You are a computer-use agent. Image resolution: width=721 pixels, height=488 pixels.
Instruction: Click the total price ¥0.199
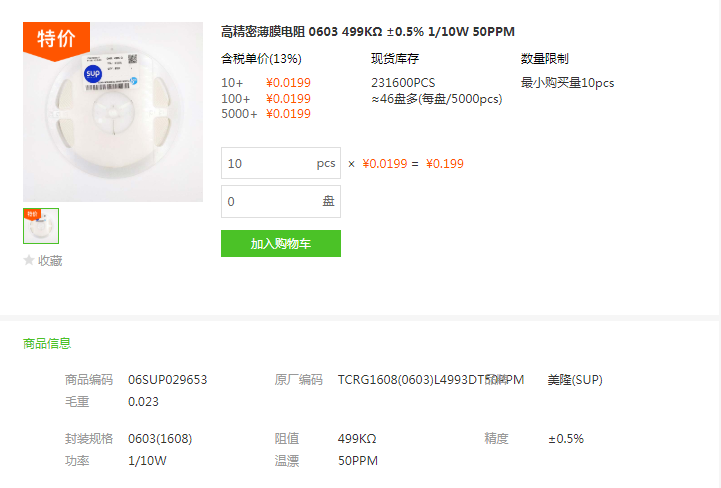tap(445, 164)
